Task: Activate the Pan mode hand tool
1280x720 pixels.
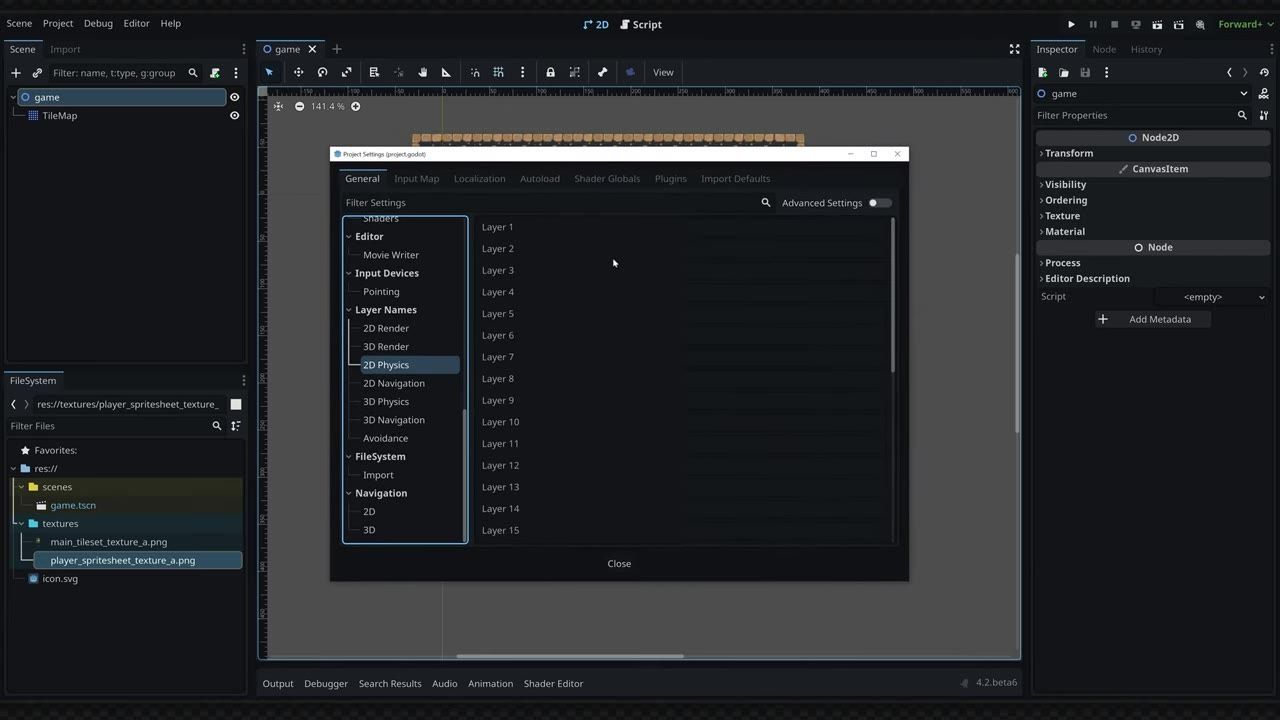Action: (422, 72)
